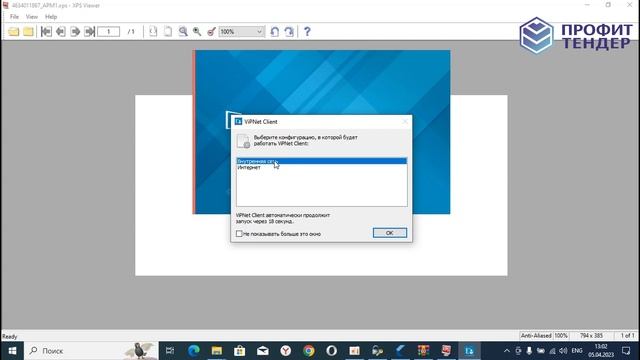This screenshot has width=640, height=360.
Task: Open Google Chrome from taskbar
Action: point(309,351)
